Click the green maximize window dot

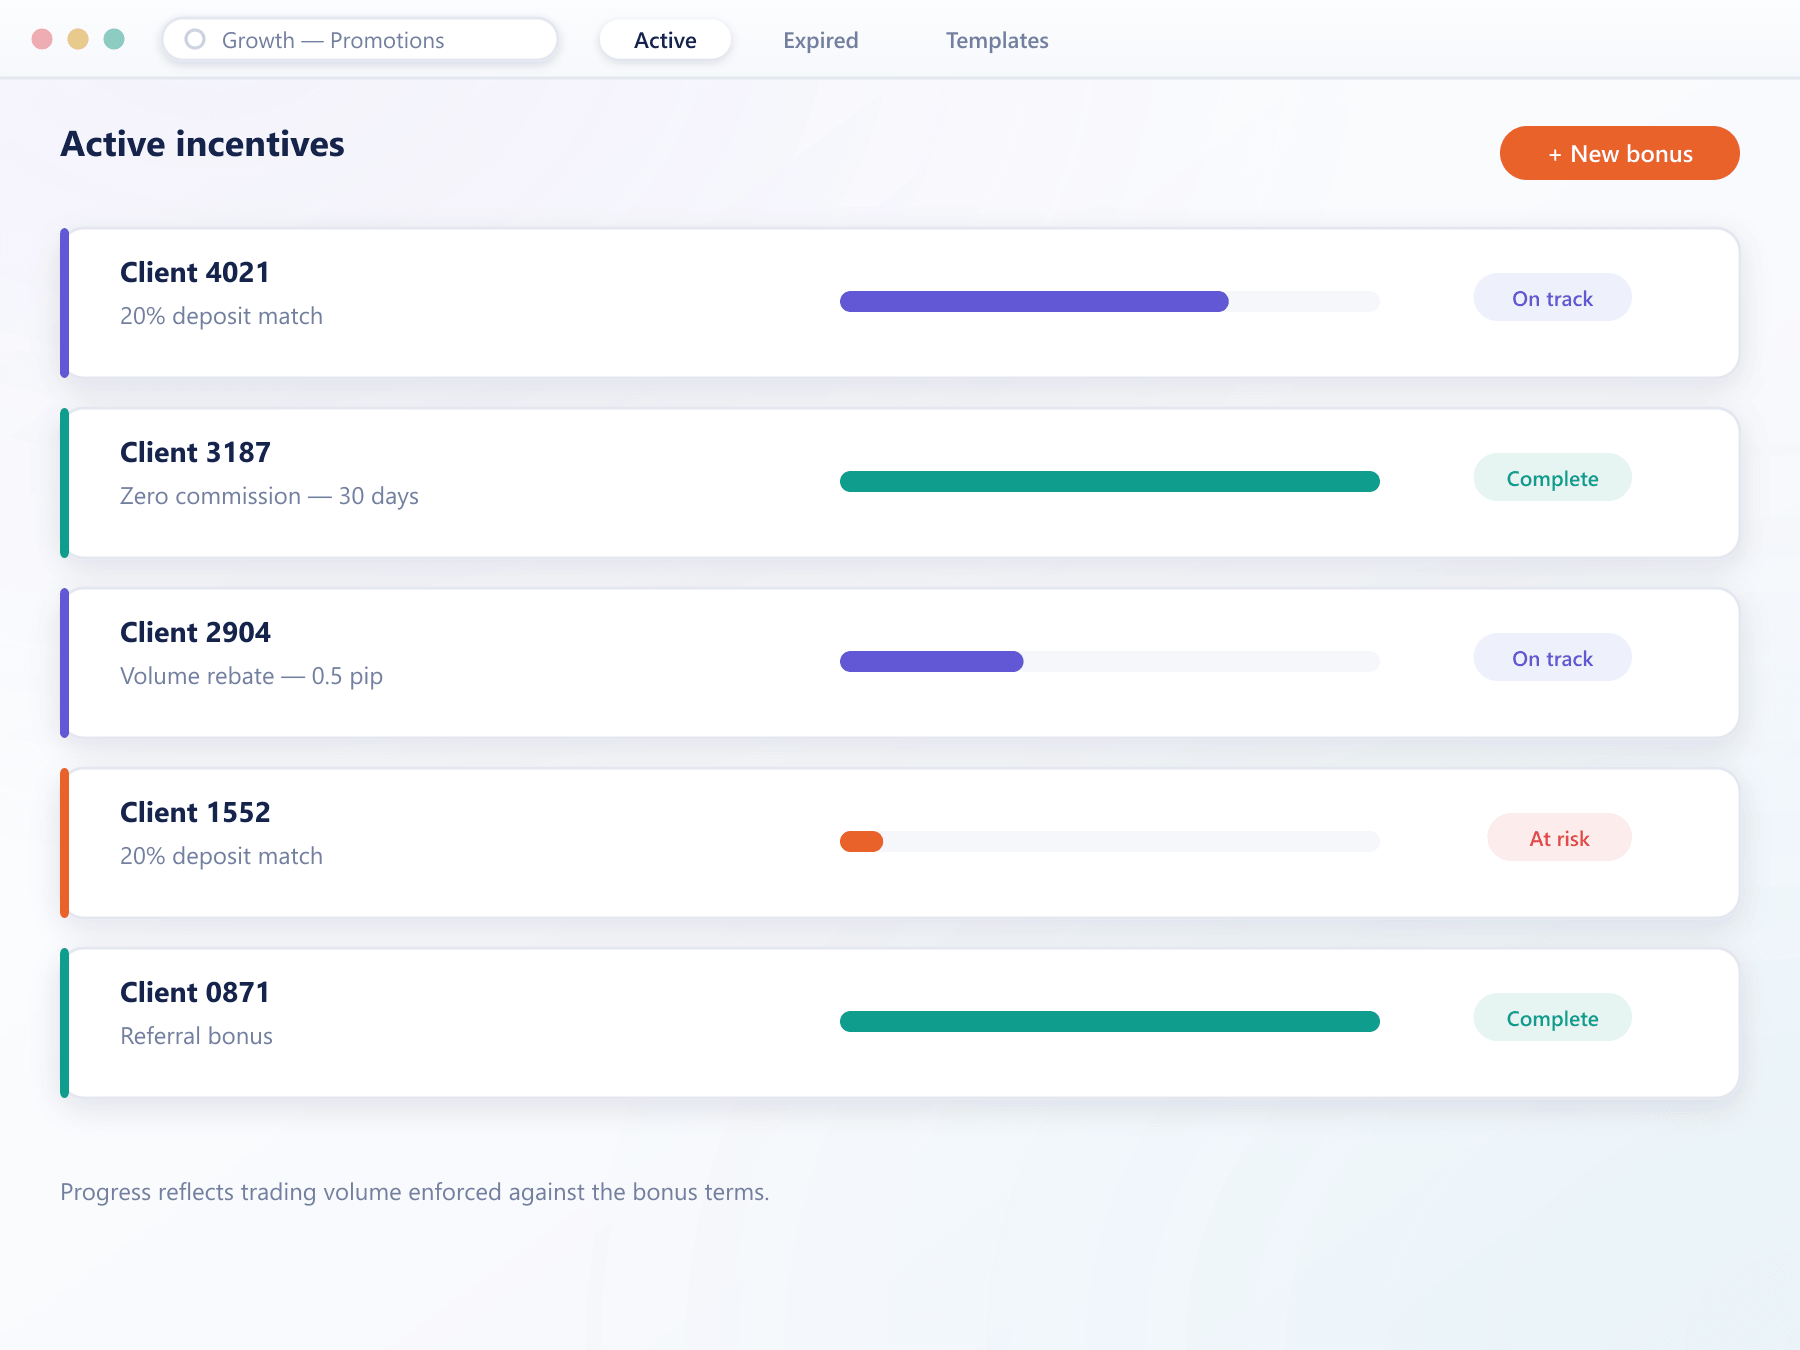[x=114, y=39]
